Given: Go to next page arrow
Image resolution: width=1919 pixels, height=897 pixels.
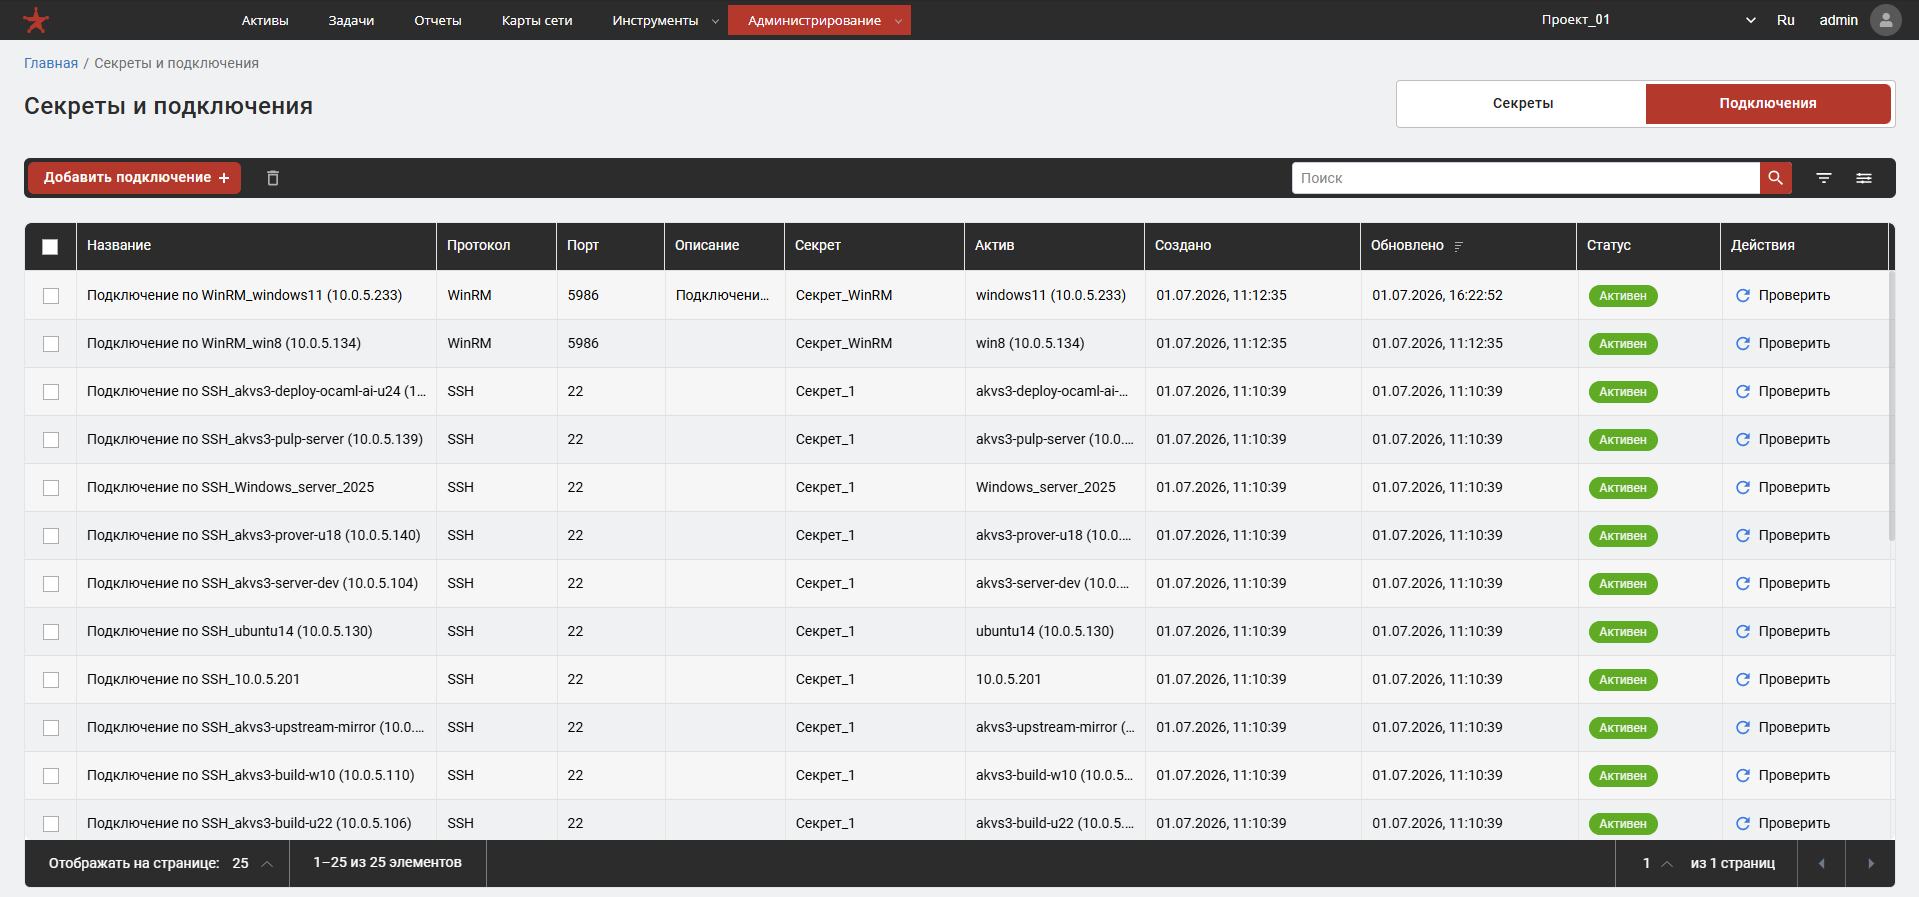Looking at the screenshot, I should click(x=1870, y=863).
